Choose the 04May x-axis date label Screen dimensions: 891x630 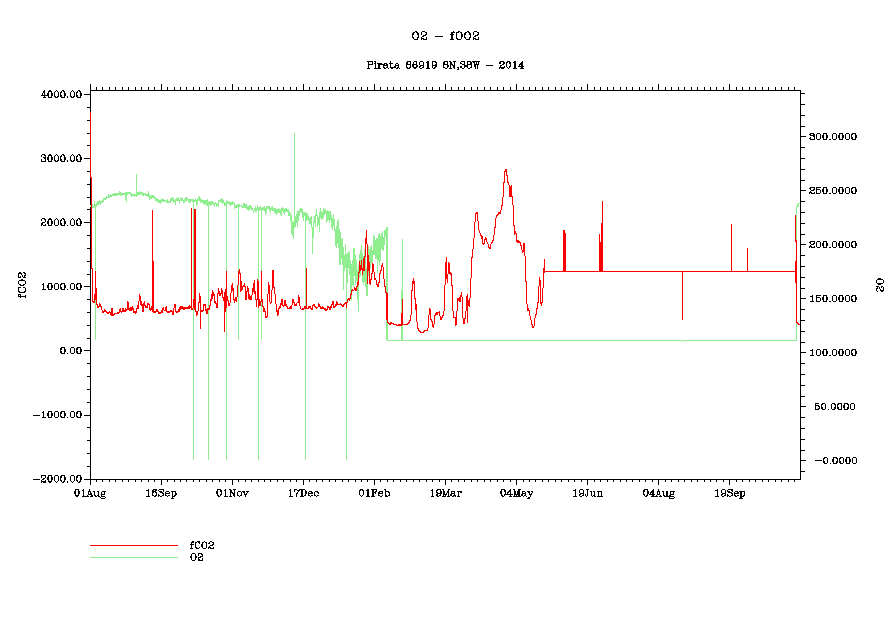click(516, 493)
